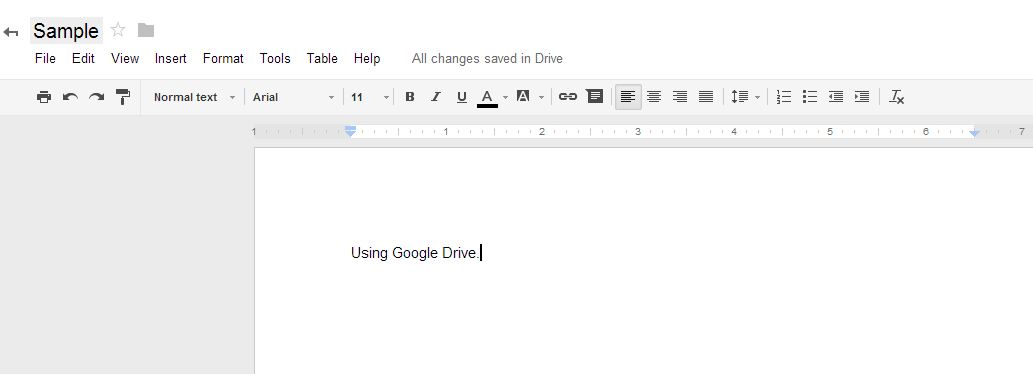1033x374 pixels.
Task: Open the text color dropdown arrow
Action: pyautogui.click(x=505, y=97)
